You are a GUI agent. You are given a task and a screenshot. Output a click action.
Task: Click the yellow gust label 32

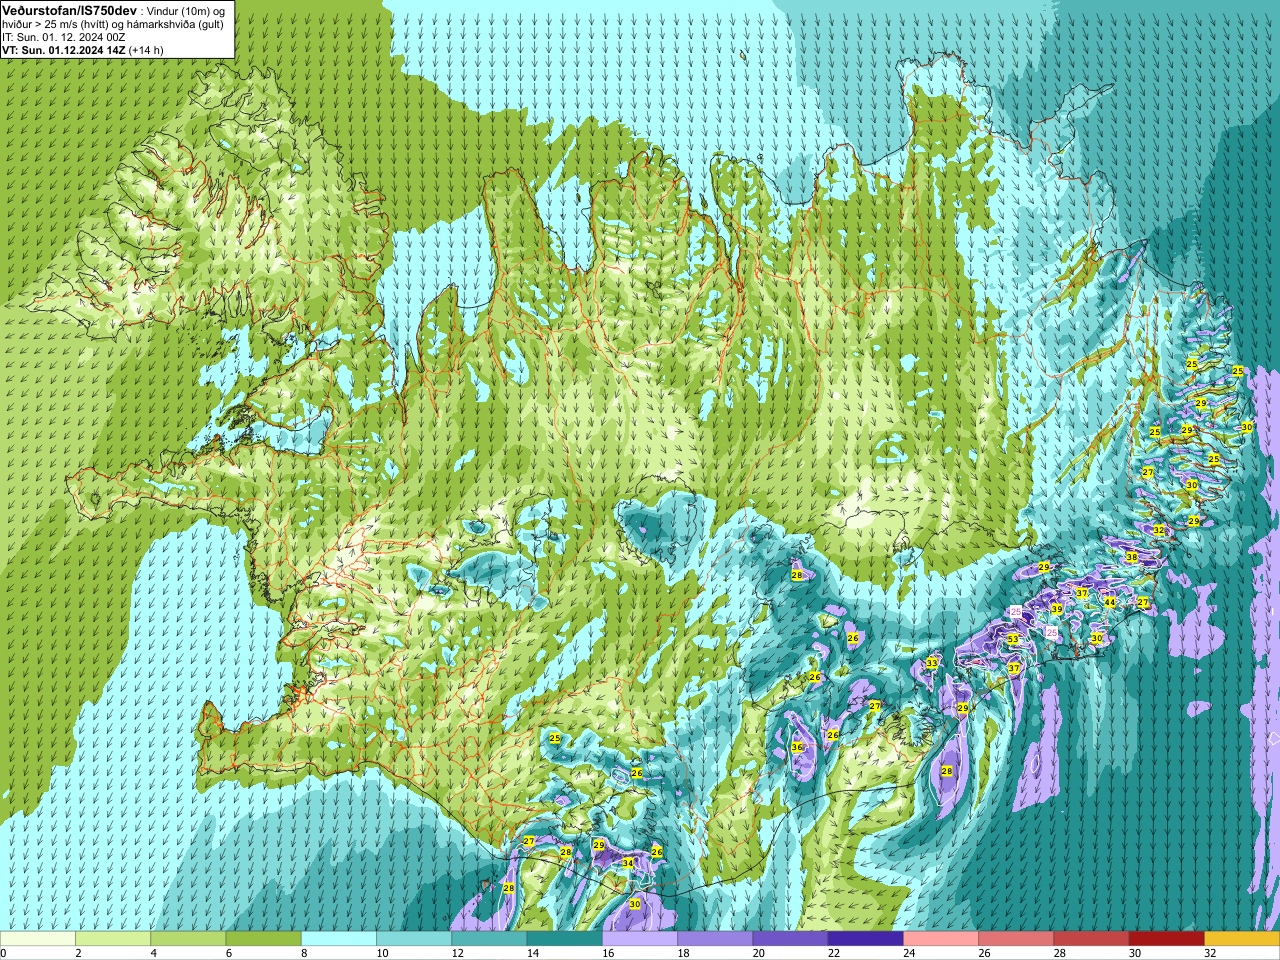click(1159, 530)
